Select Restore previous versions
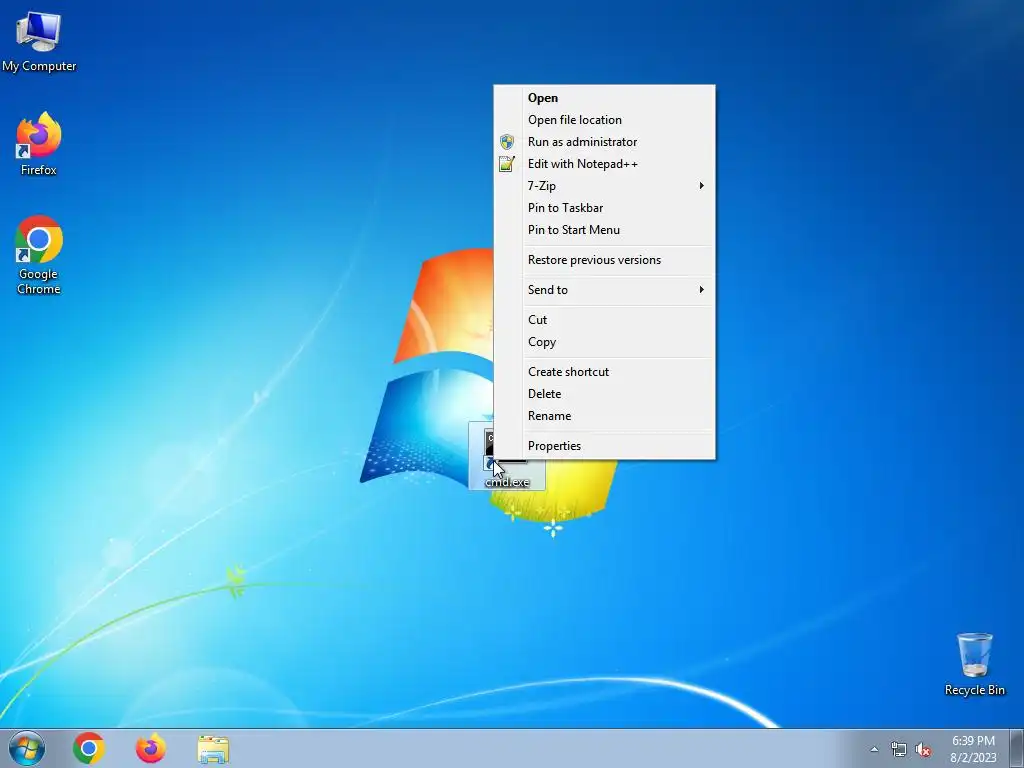Viewport: 1024px width, 768px height. (604, 260)
